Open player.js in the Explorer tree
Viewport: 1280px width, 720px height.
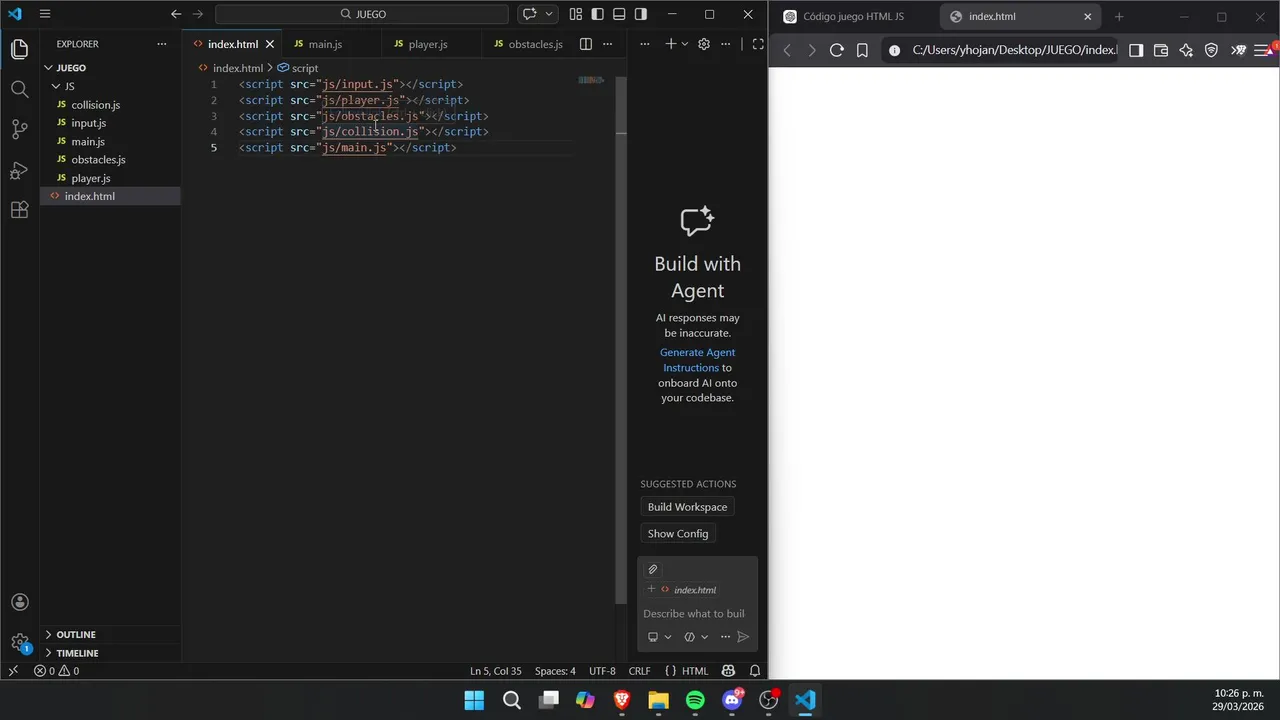91,178
